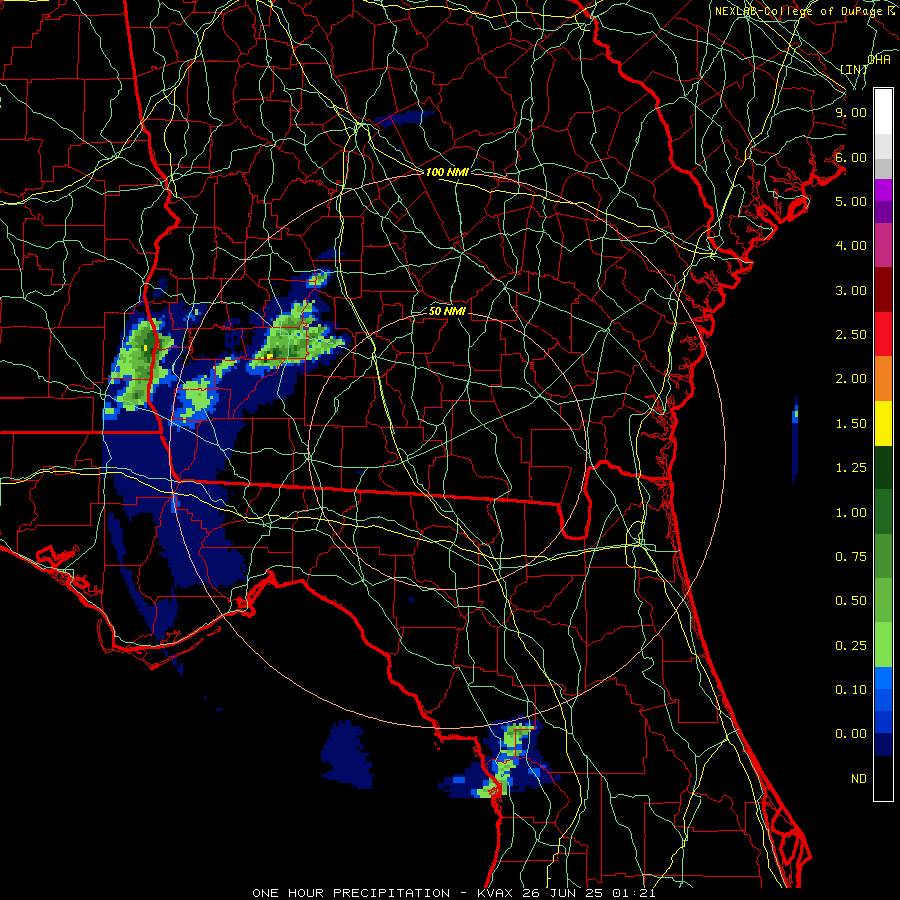Click the 1.00 legend value

[851, 513]
